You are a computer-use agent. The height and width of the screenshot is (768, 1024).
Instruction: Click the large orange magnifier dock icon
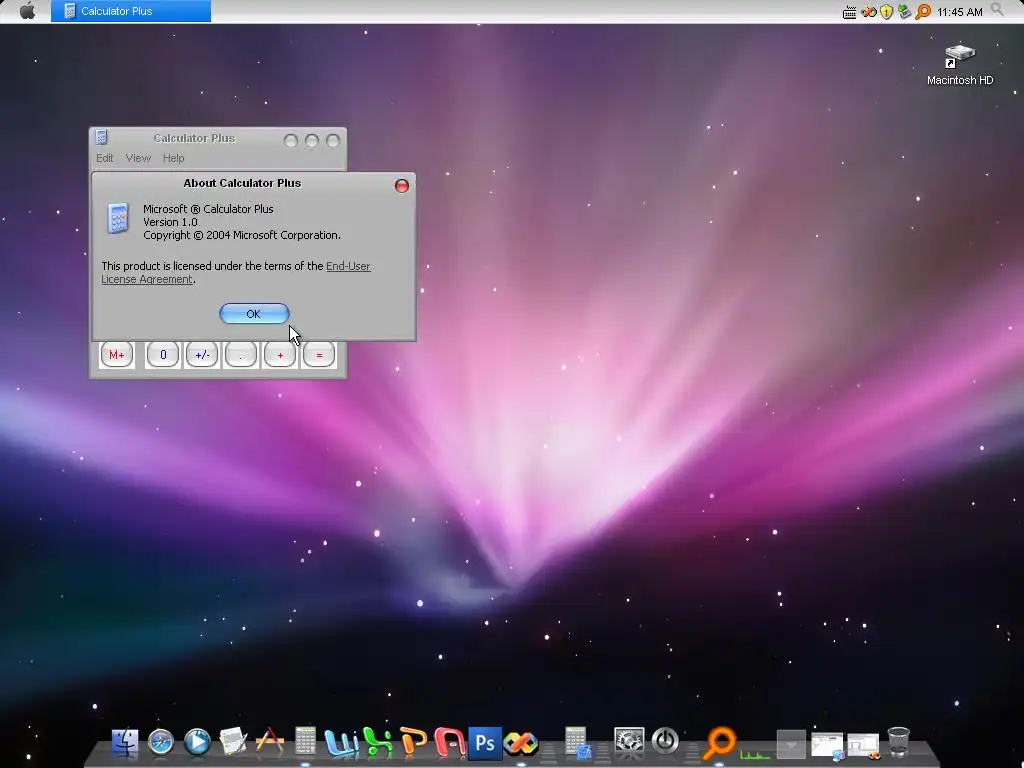click(719, 743)
